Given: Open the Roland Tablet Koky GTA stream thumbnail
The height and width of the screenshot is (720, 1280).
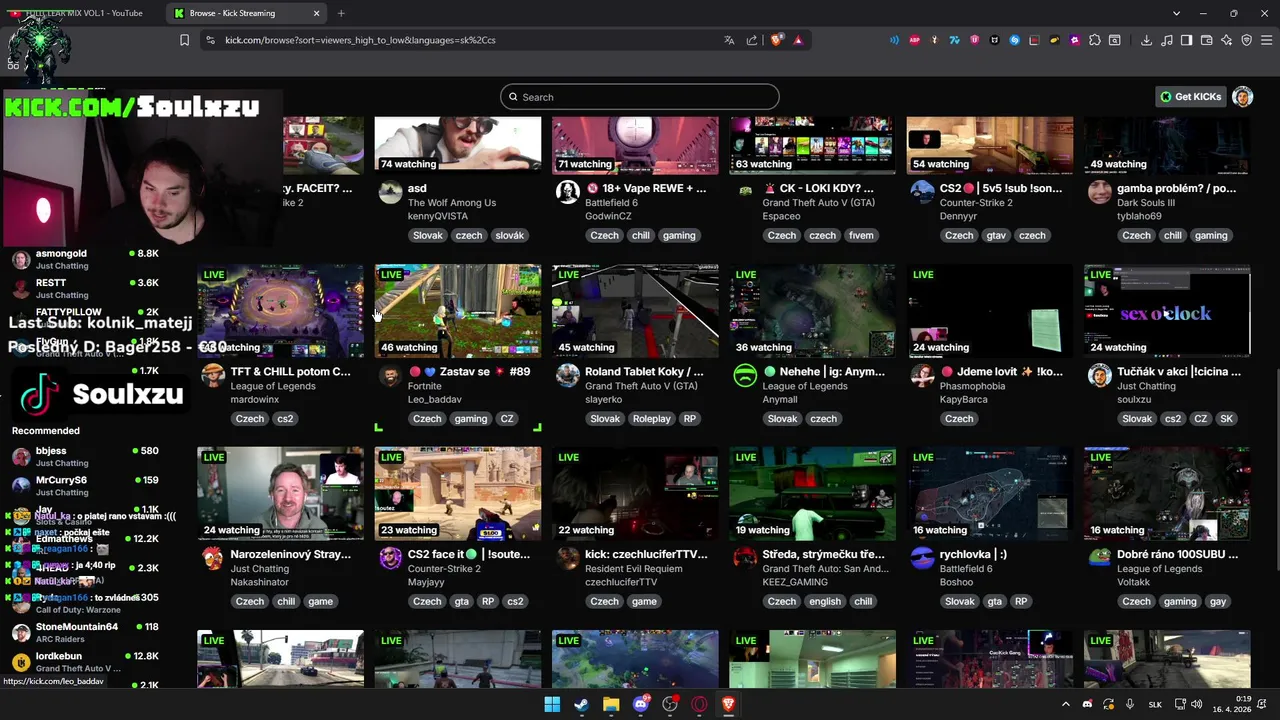Looking at the screenshot, I should pyautogui.click(x=635, y=311).
